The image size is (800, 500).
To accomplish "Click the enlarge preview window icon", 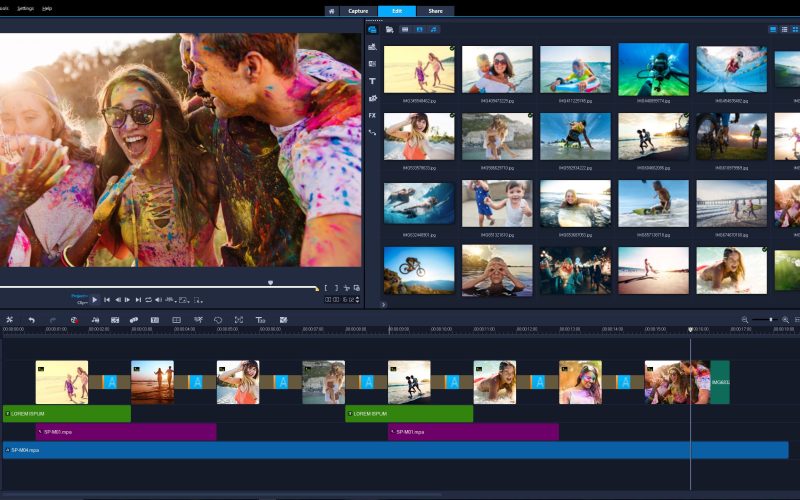I will (357, 288).
